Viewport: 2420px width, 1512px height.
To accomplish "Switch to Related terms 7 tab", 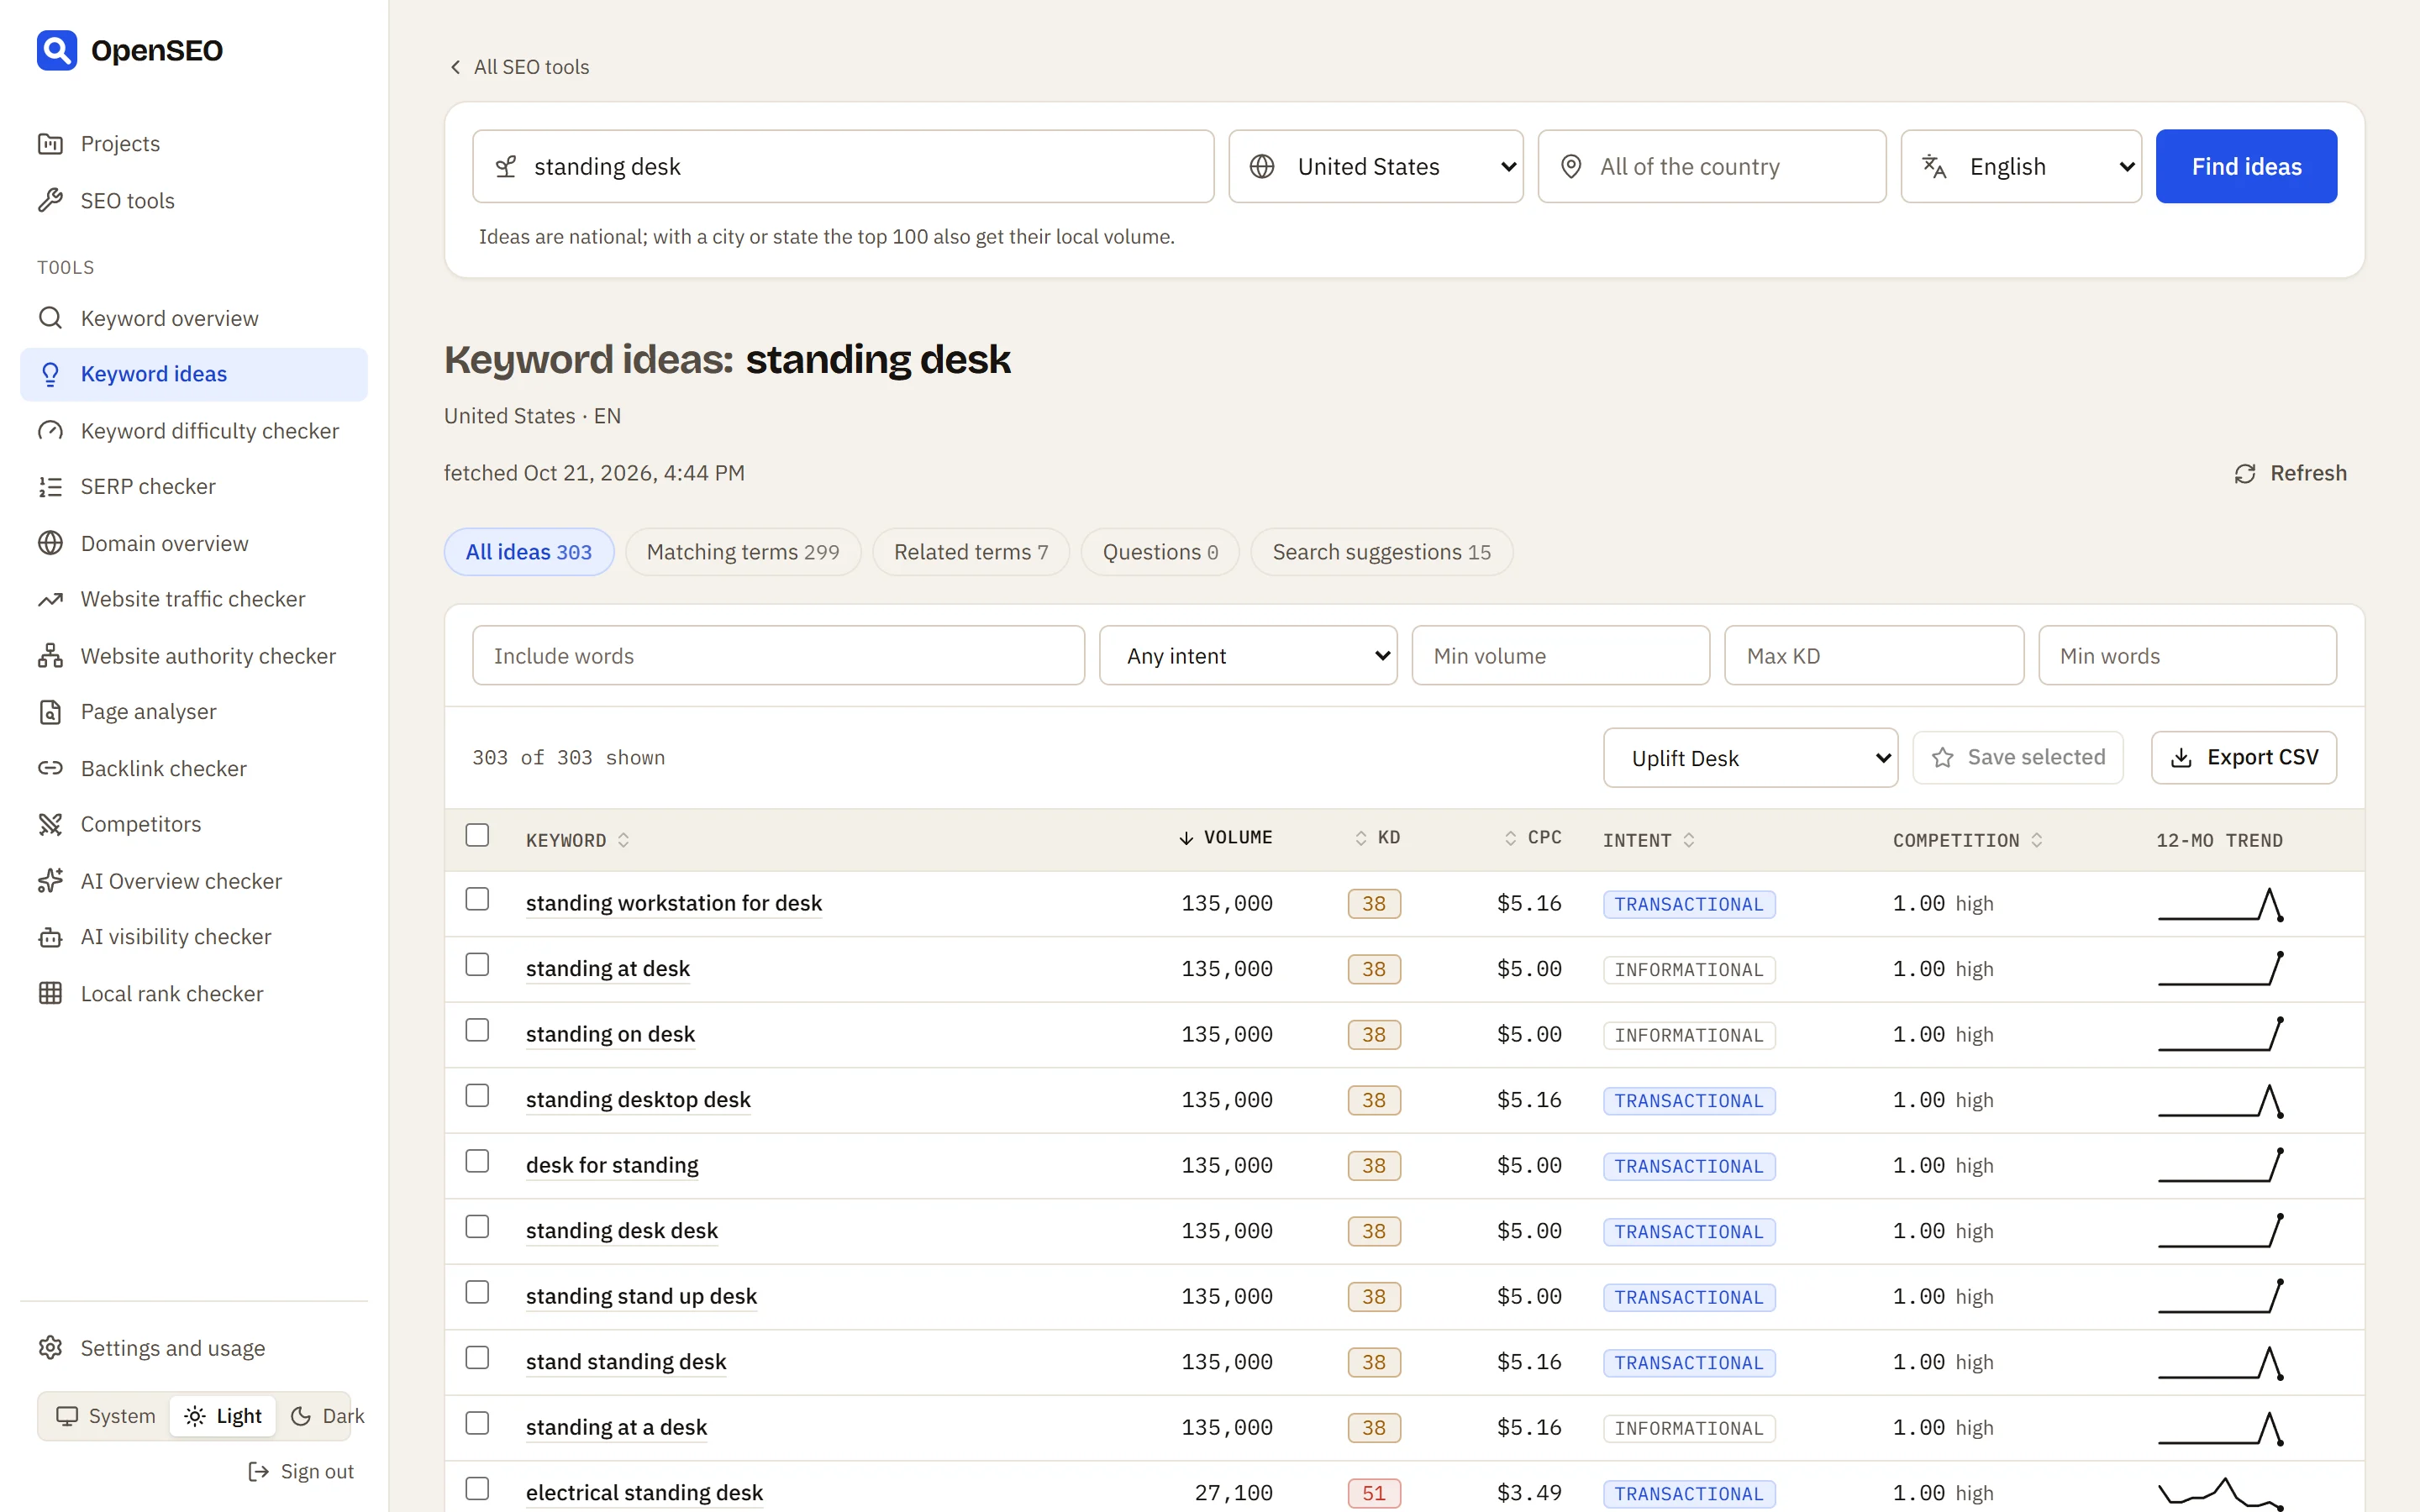I will click(971, 552).
